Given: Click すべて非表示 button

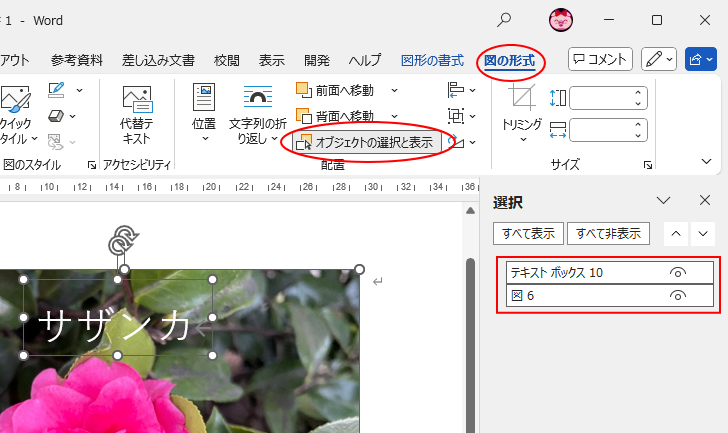Looking at the screenshot, I should pyautogui.click(x=608, y=233).
